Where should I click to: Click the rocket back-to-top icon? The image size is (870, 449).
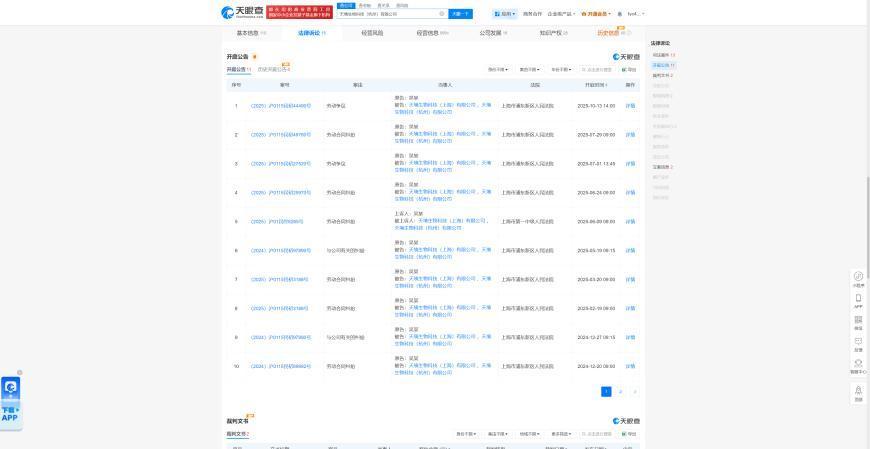pos(858,391)
